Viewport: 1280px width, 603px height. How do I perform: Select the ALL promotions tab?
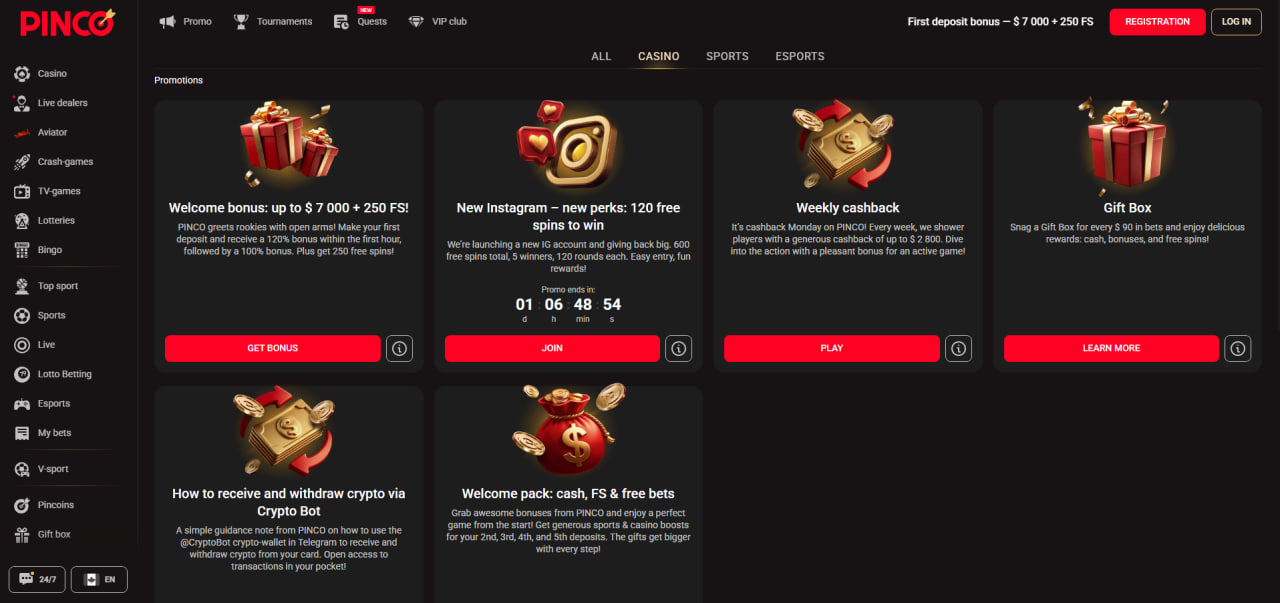point(601,56)
